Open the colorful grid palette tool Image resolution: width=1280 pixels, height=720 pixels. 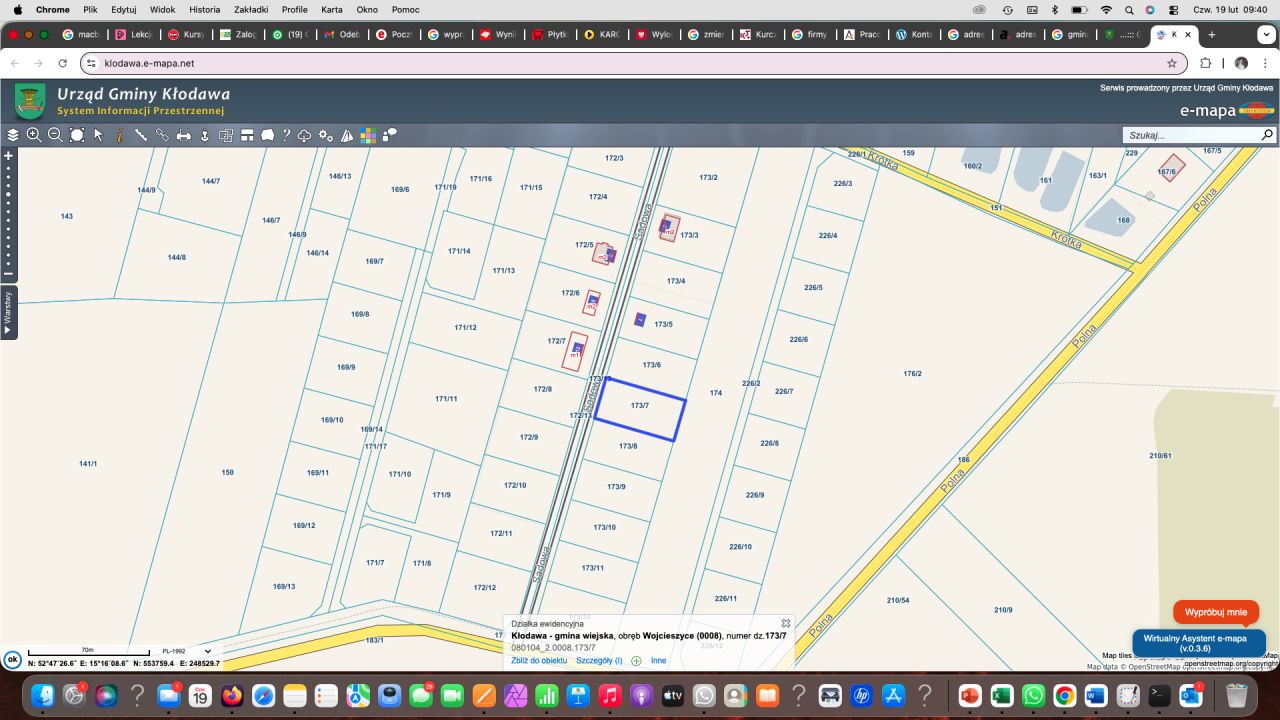pyautogui.click(x=368, y=135)
